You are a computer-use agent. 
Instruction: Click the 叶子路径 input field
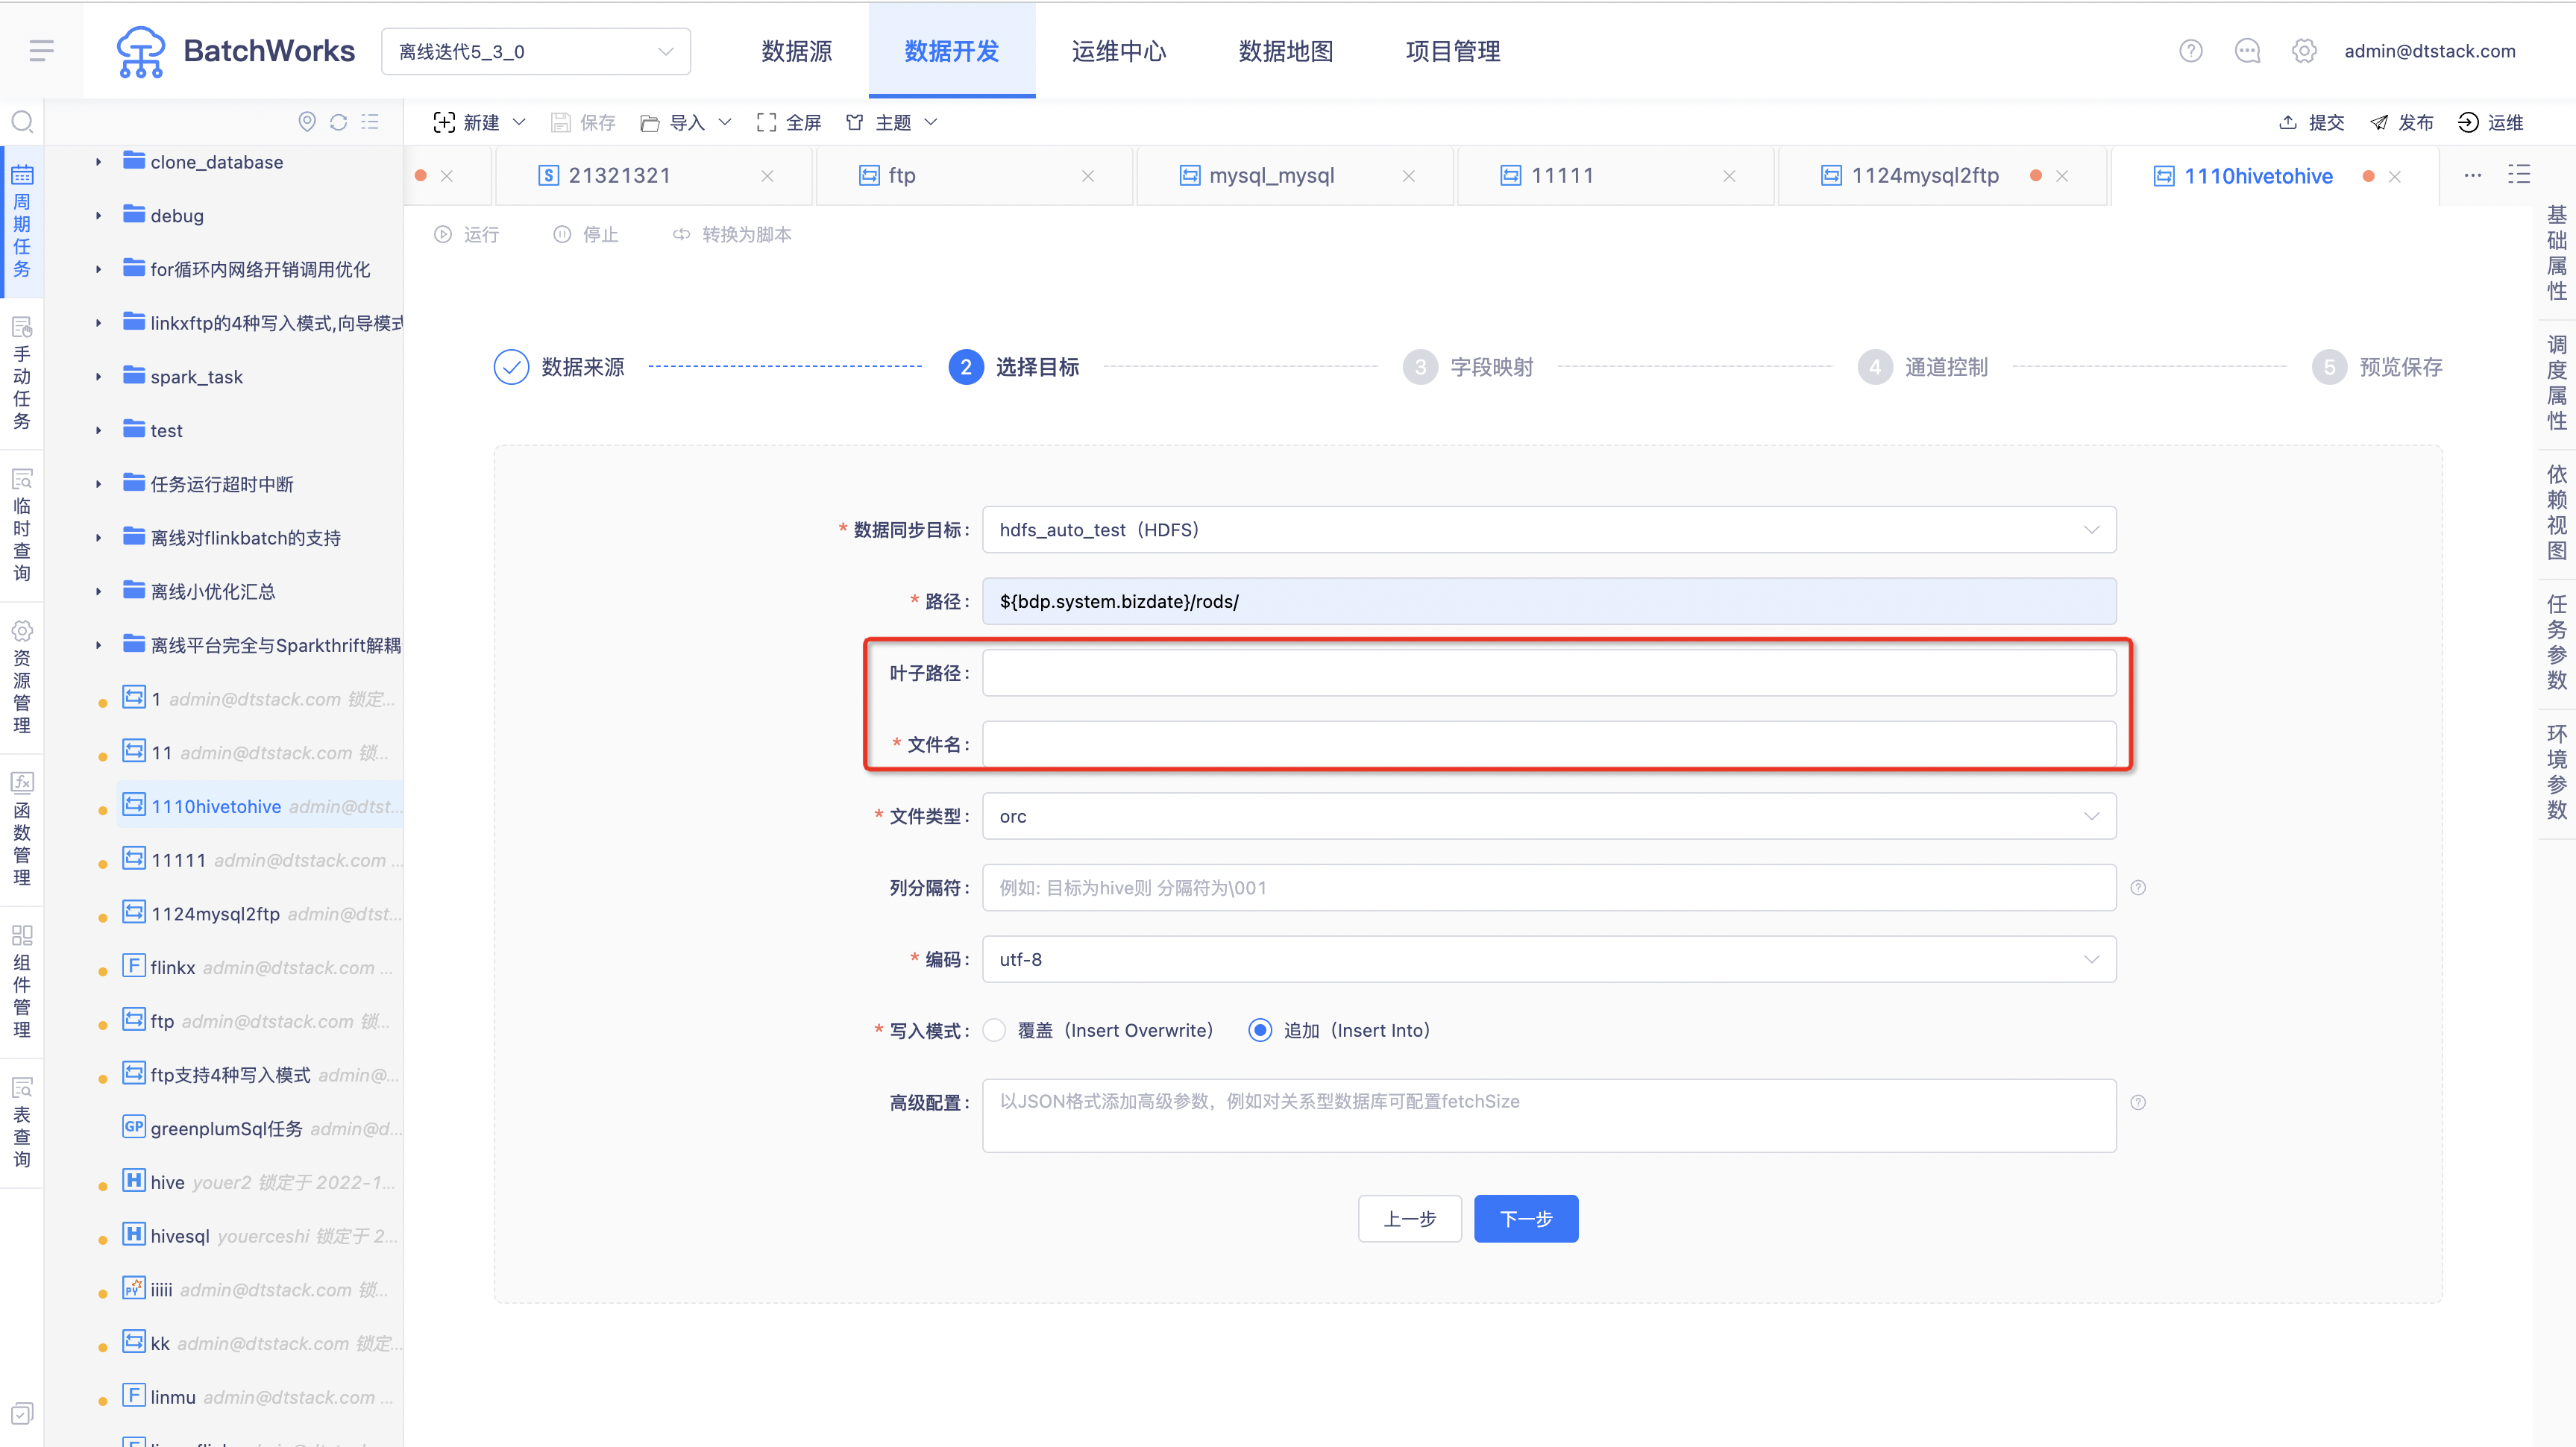(1548, 673)
